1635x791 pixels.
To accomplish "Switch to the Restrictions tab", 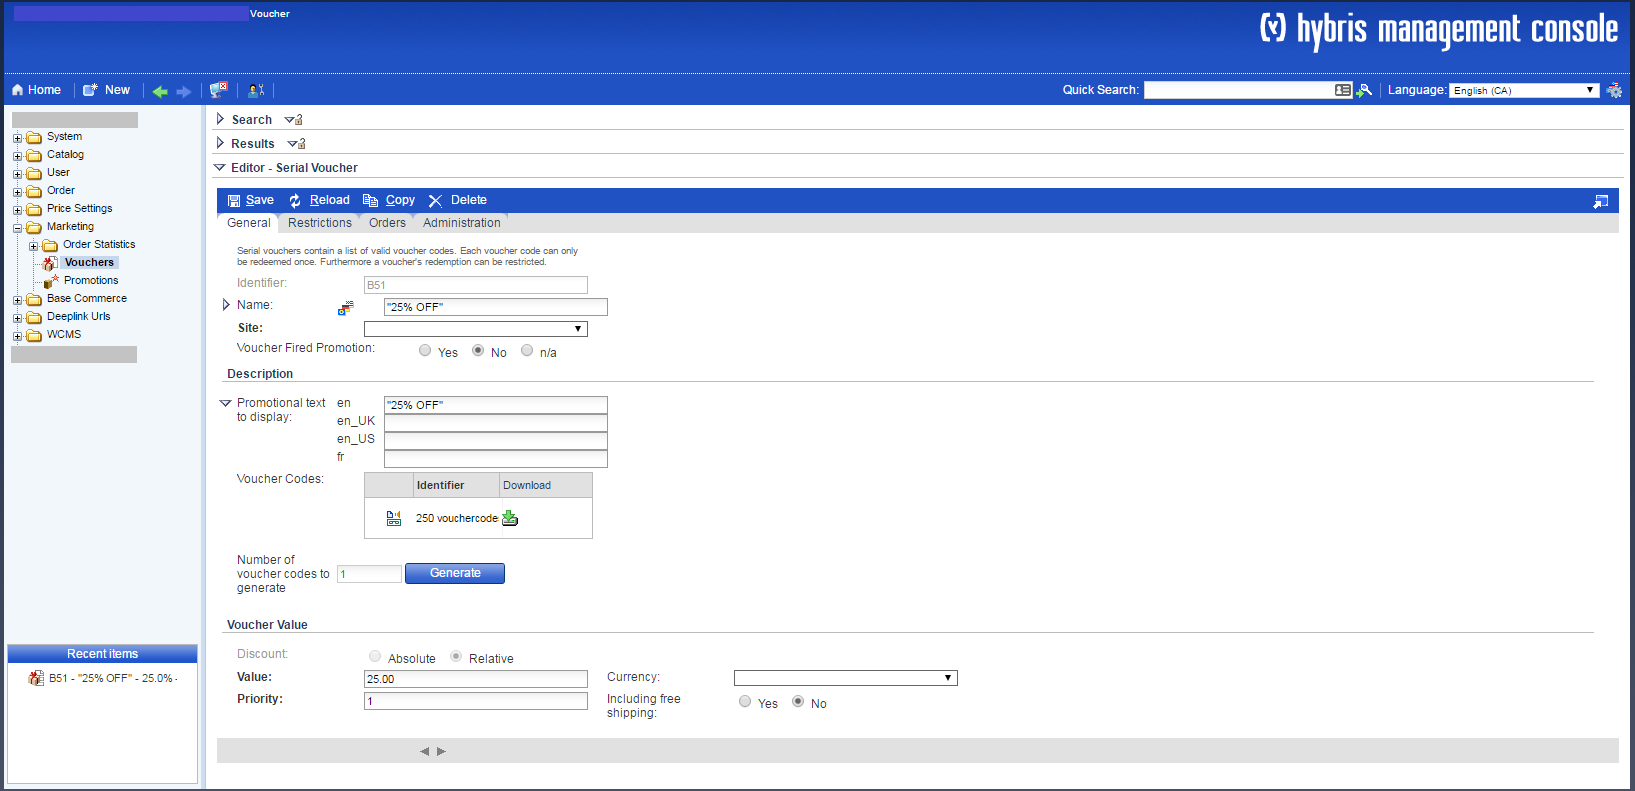I will point(320,223).
